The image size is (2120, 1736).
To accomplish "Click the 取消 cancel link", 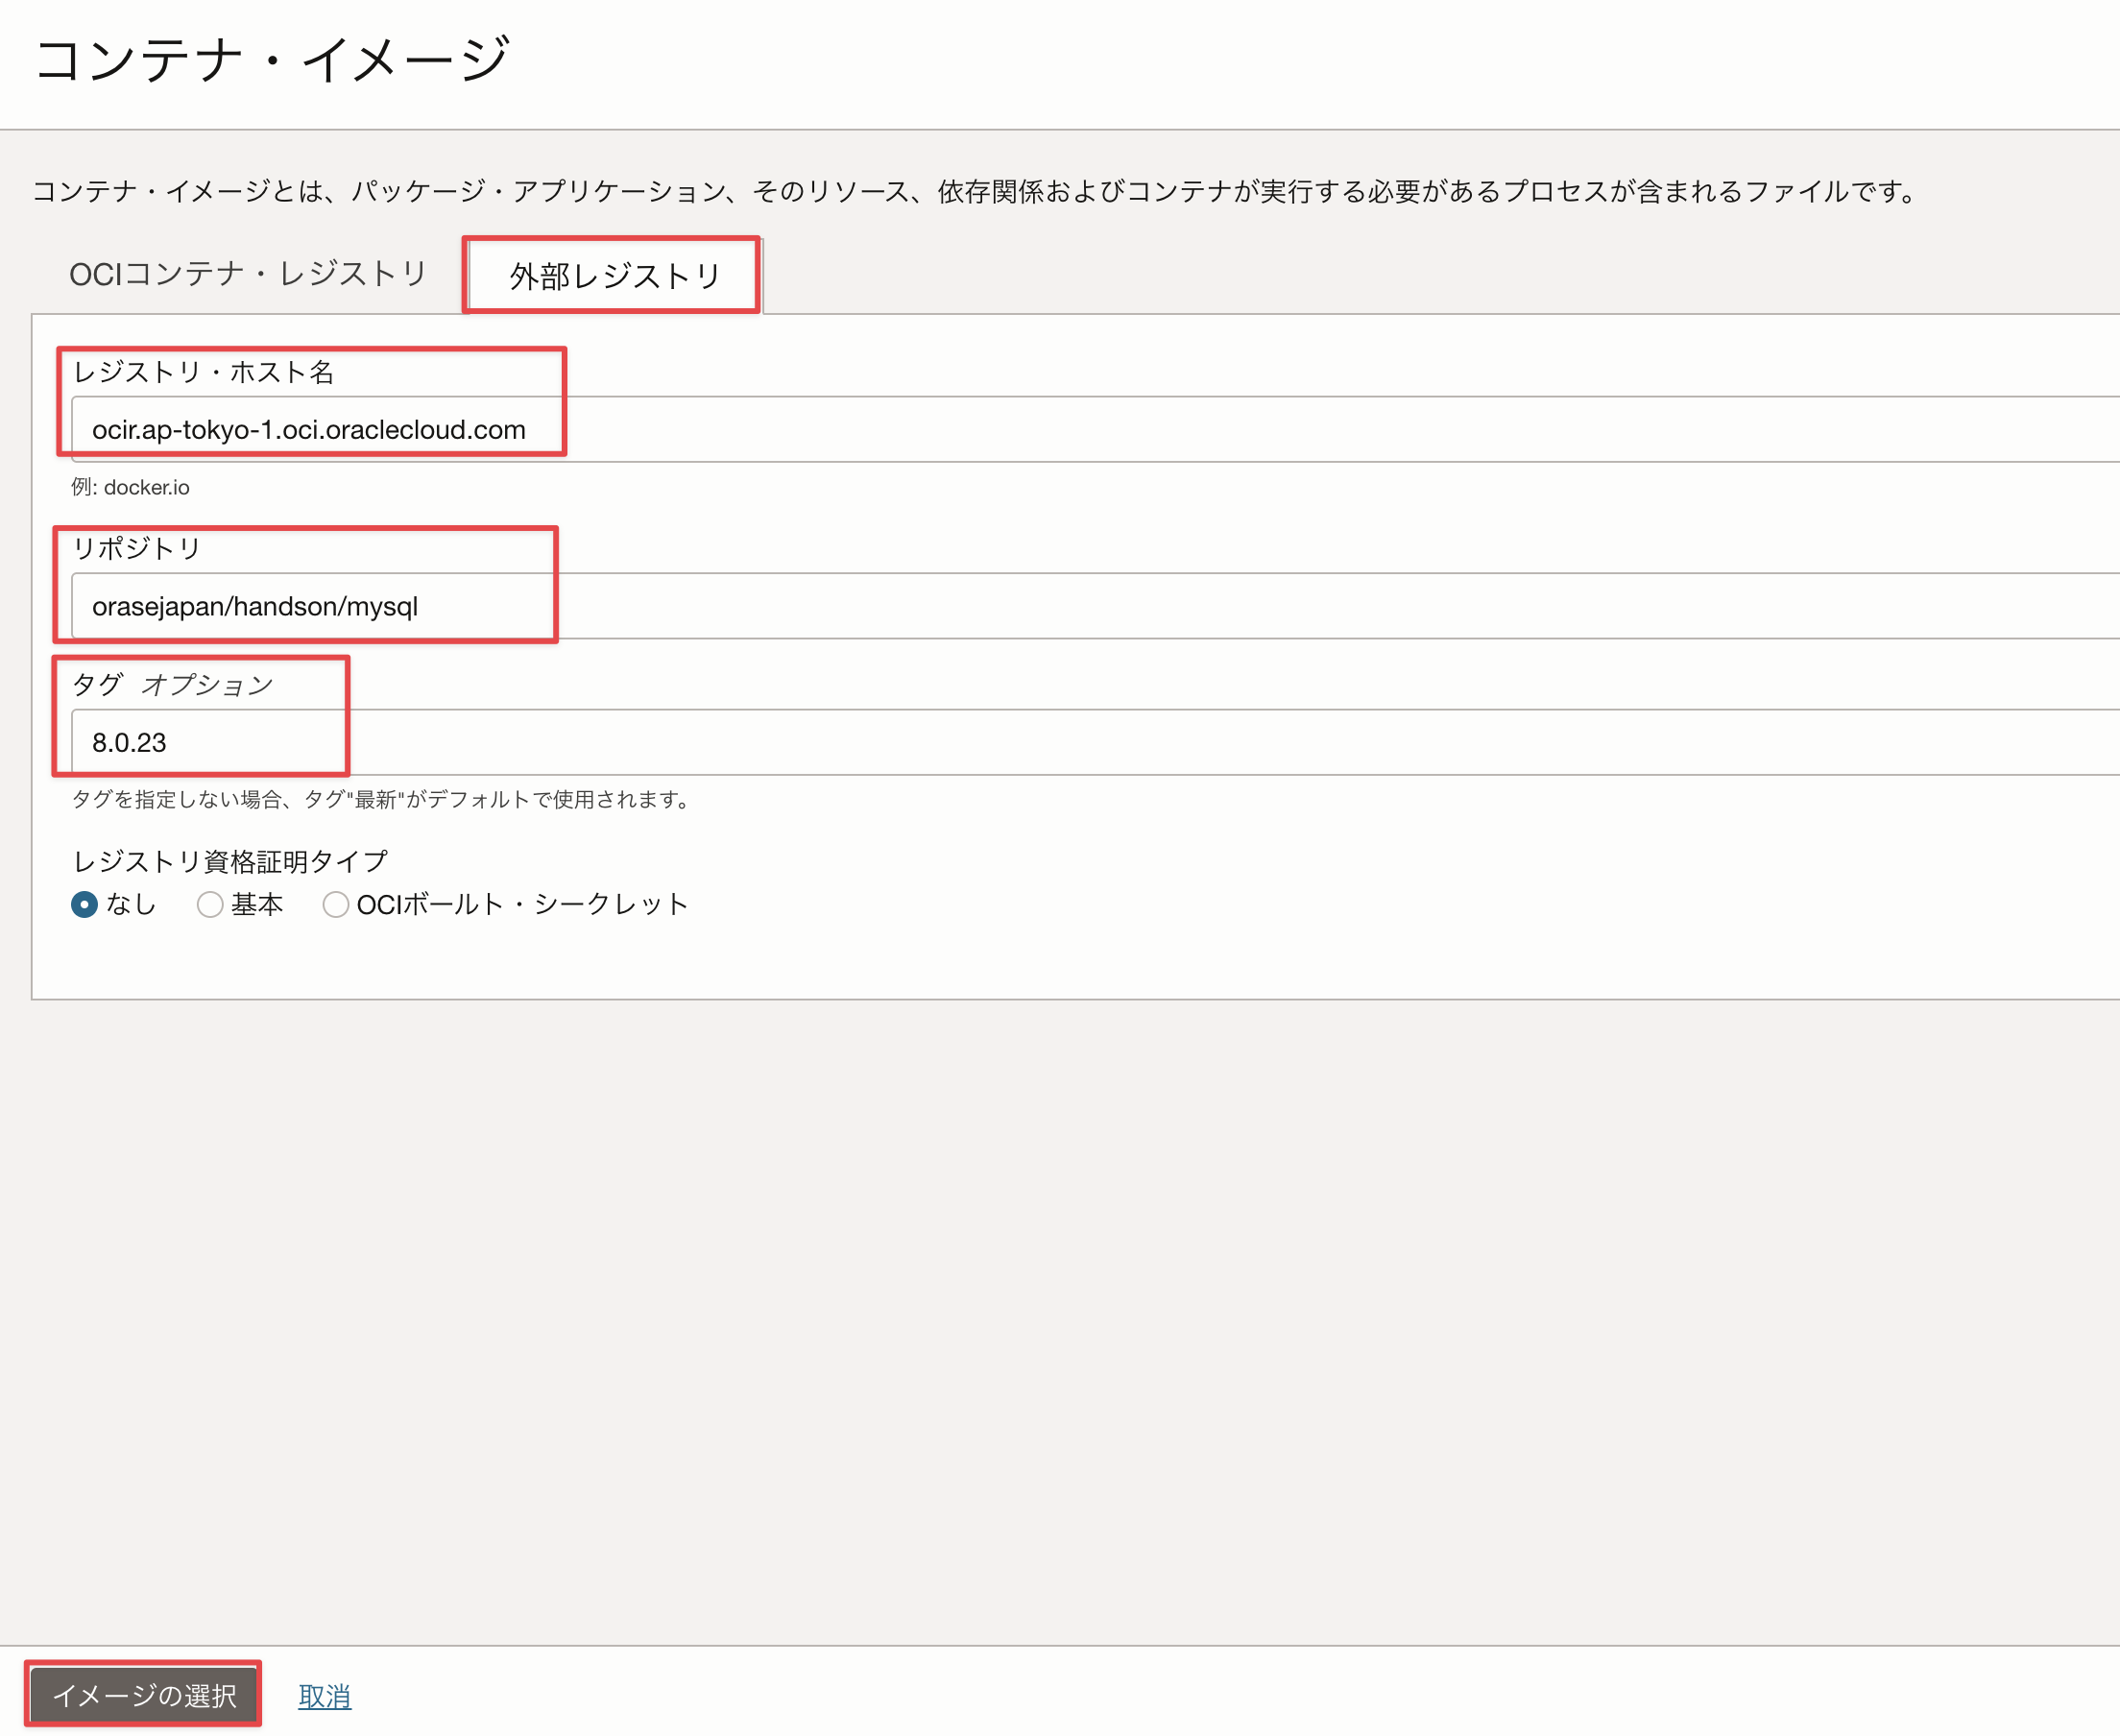I will tap(324, 1696).
